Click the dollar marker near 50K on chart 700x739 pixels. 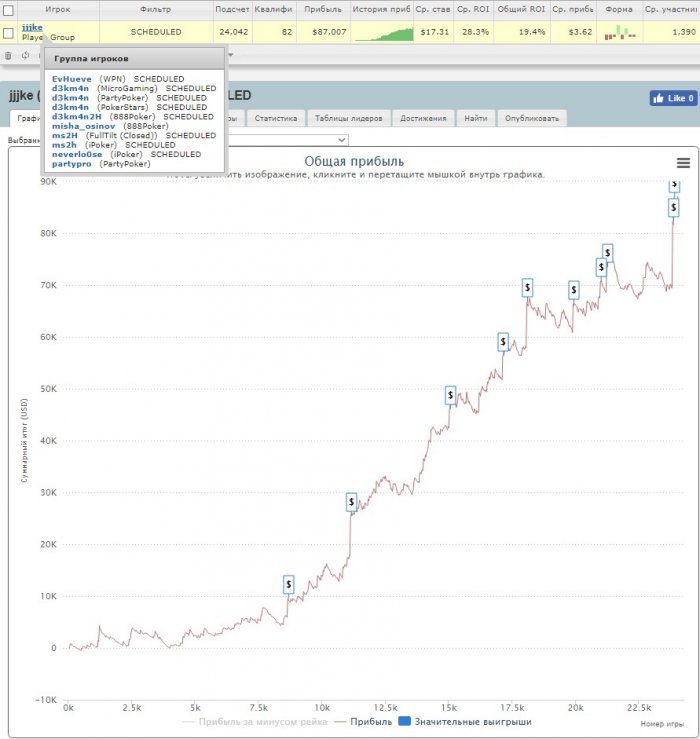click(450, 395)
